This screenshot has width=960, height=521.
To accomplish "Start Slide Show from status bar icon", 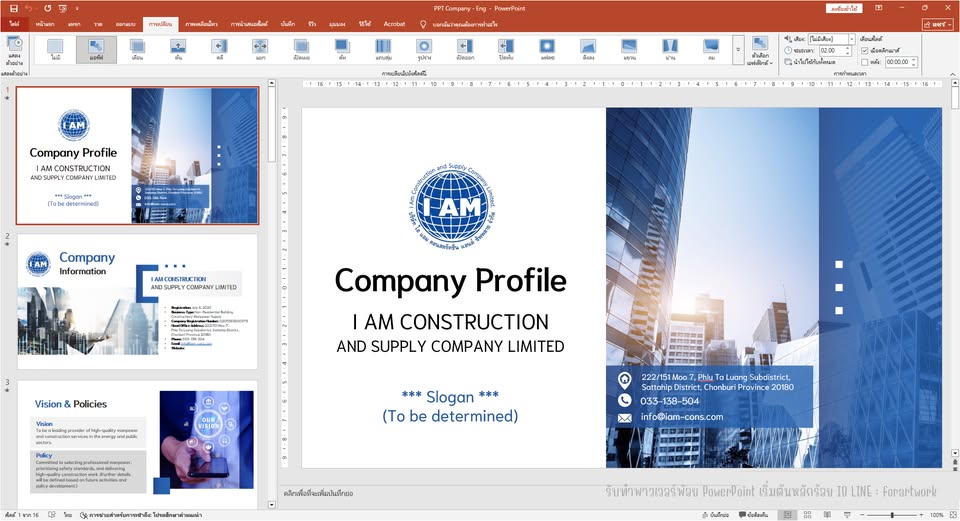I will [847, 515].
